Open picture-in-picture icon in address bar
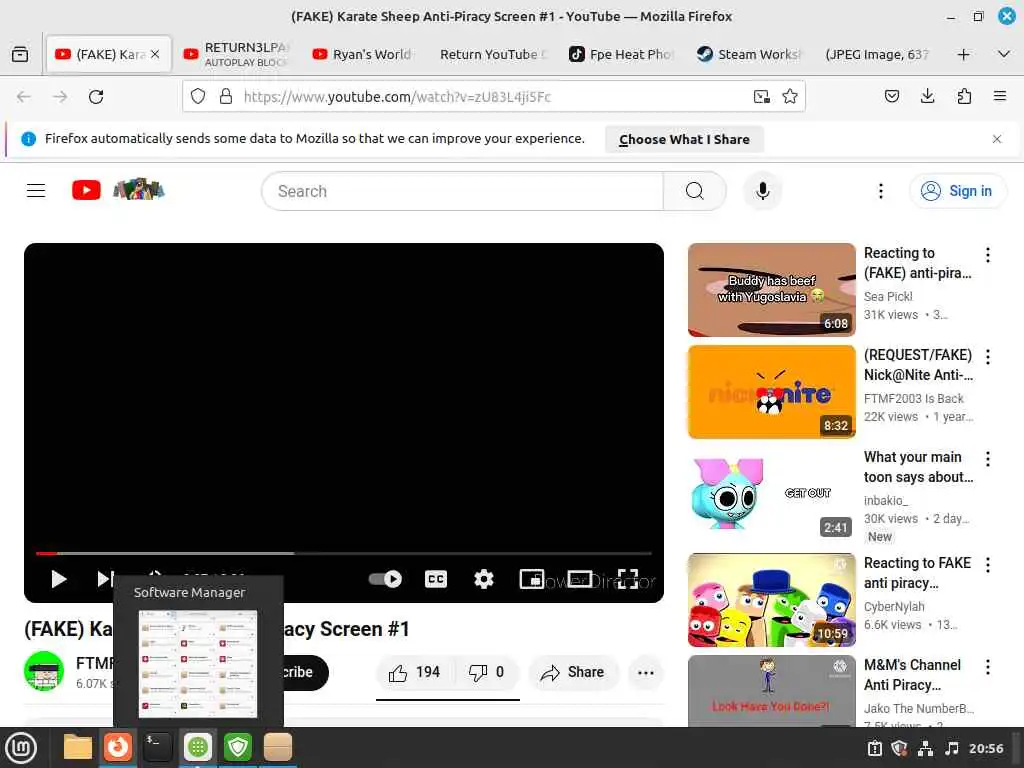This screenshot has width=1024, height=768. coord(761,97)
